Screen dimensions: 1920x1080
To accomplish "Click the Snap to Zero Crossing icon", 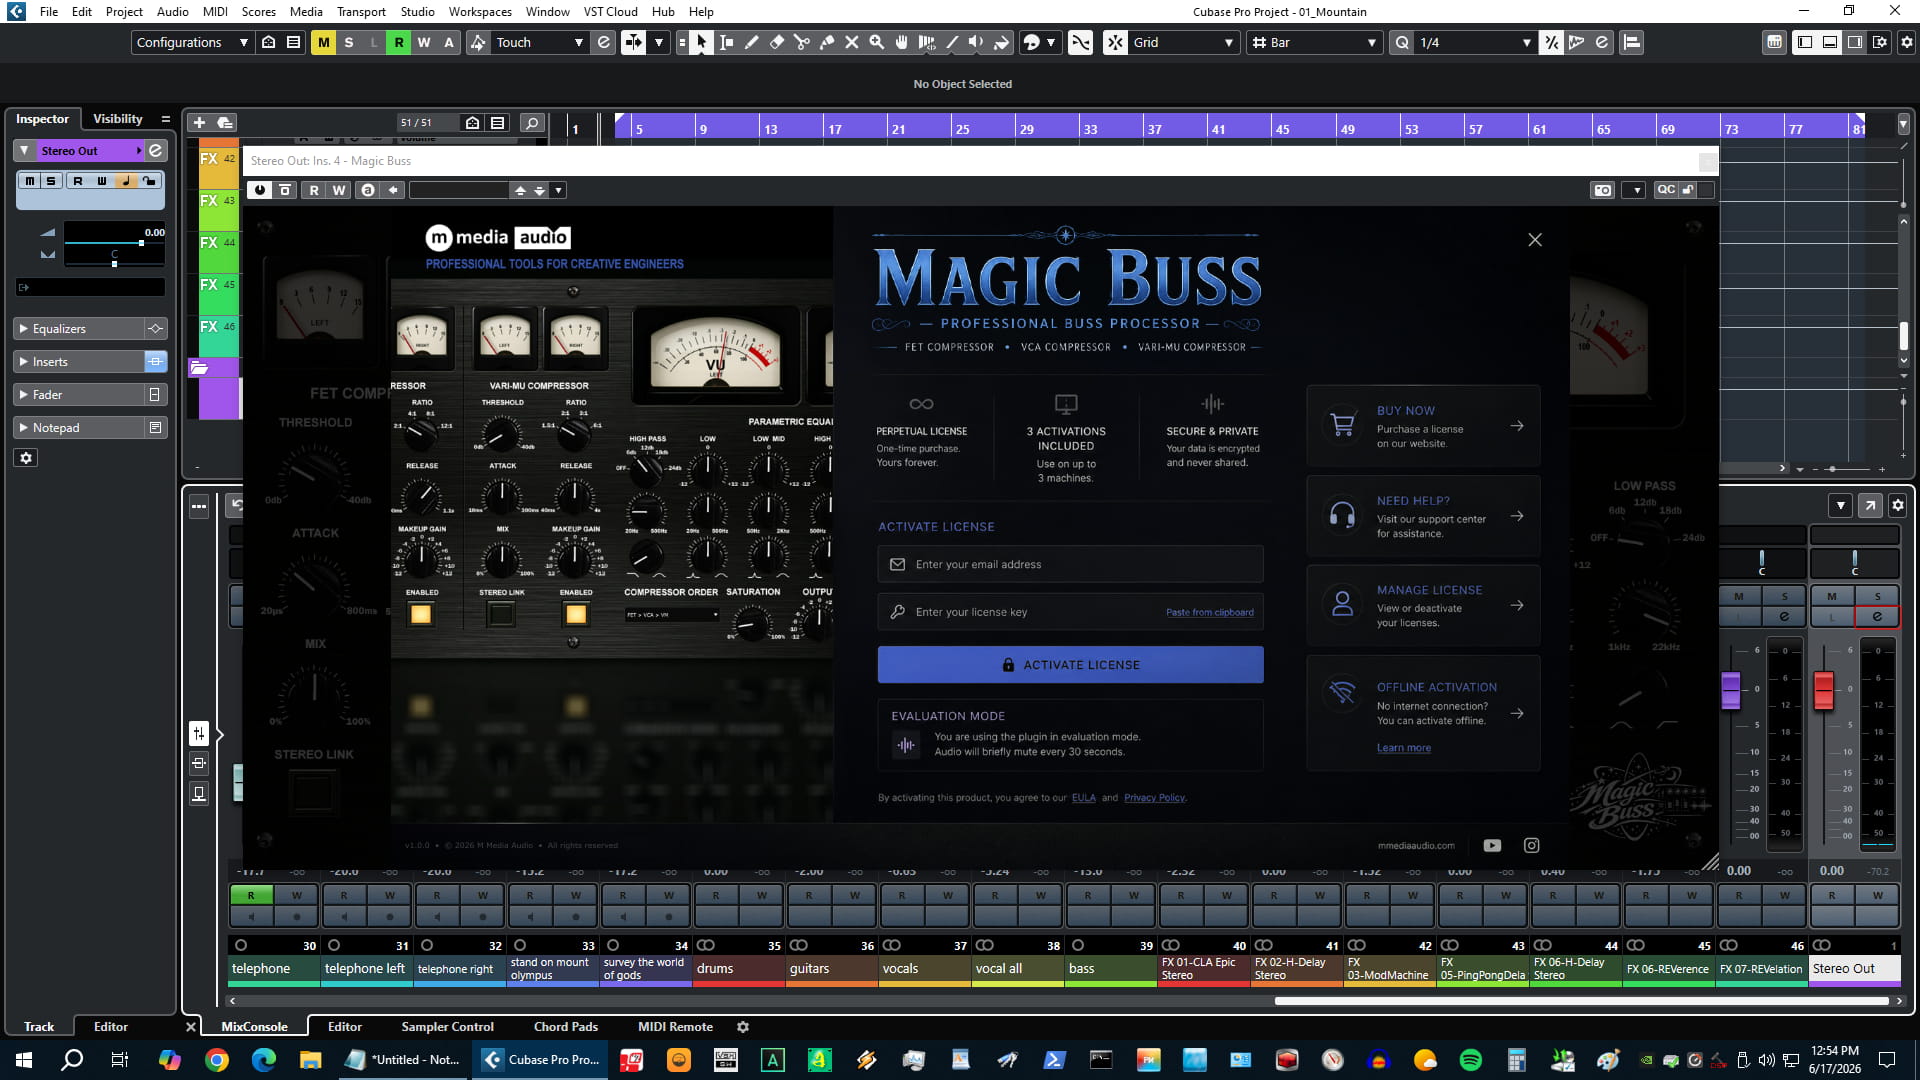I will 1080,42.
